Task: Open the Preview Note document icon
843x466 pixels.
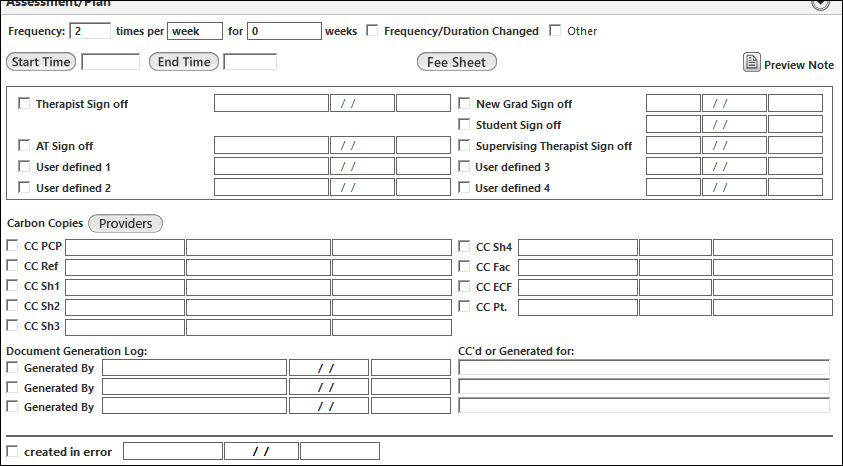Action: pos(752,62)
